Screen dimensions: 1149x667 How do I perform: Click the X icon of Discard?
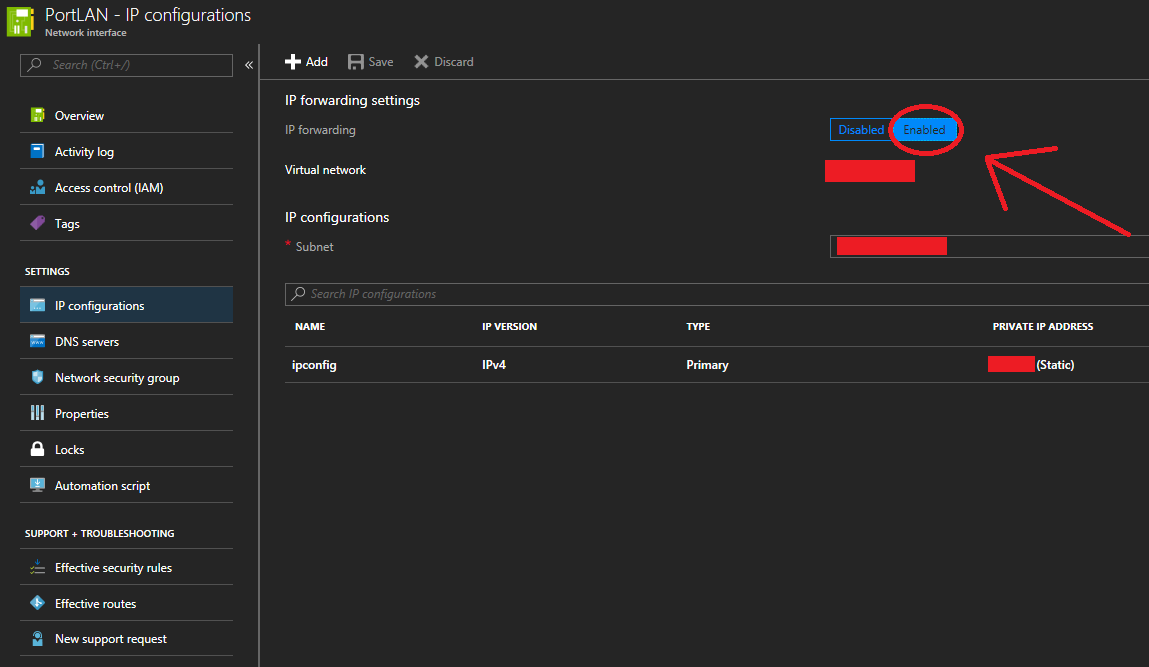pos(421,62)
